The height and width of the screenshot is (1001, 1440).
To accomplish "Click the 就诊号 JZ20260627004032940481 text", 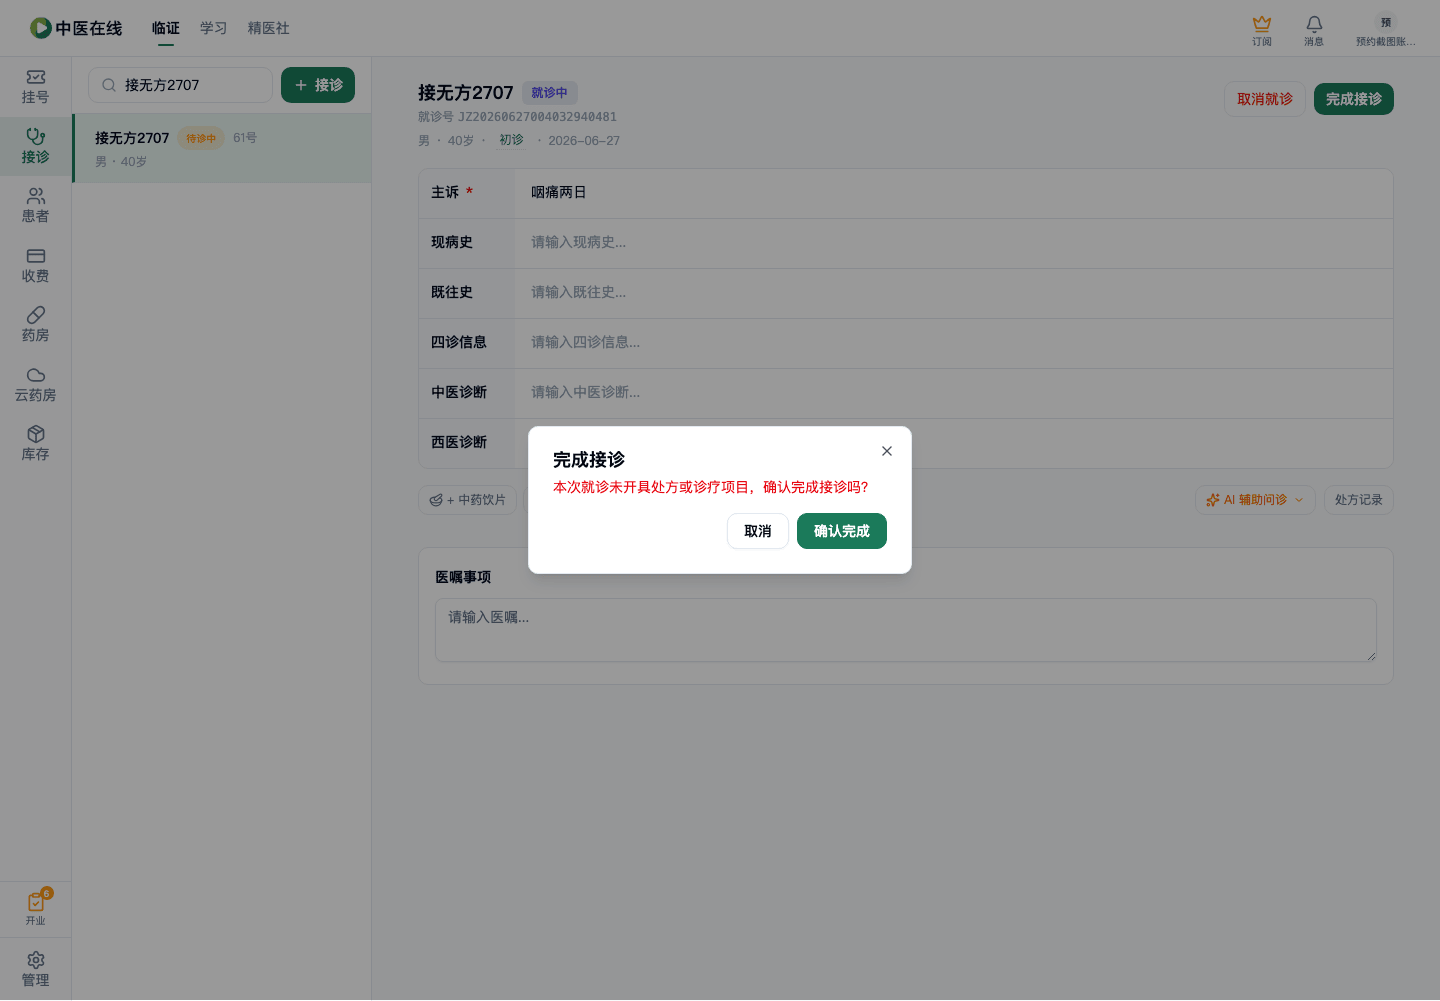I will pos(517,117).
